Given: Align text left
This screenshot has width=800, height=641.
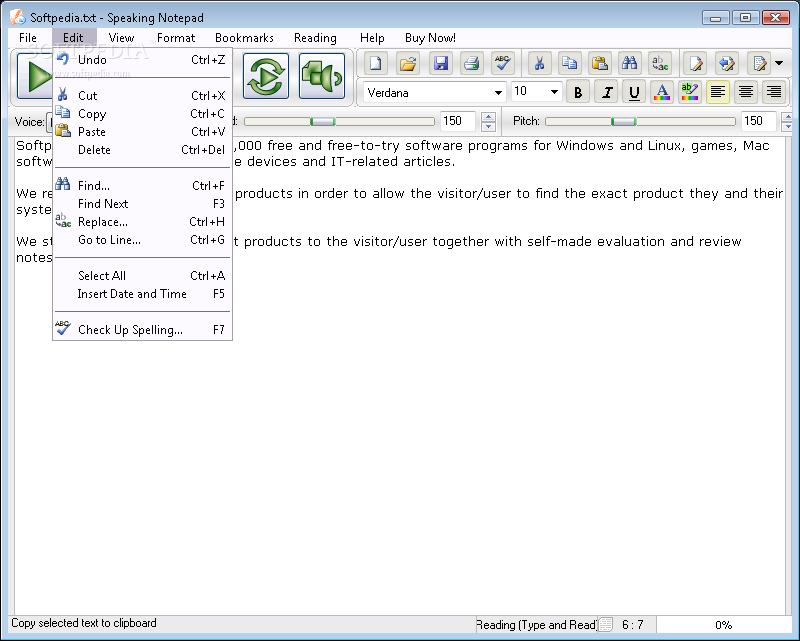Looking at the screenshot, I should click(718, 92).
